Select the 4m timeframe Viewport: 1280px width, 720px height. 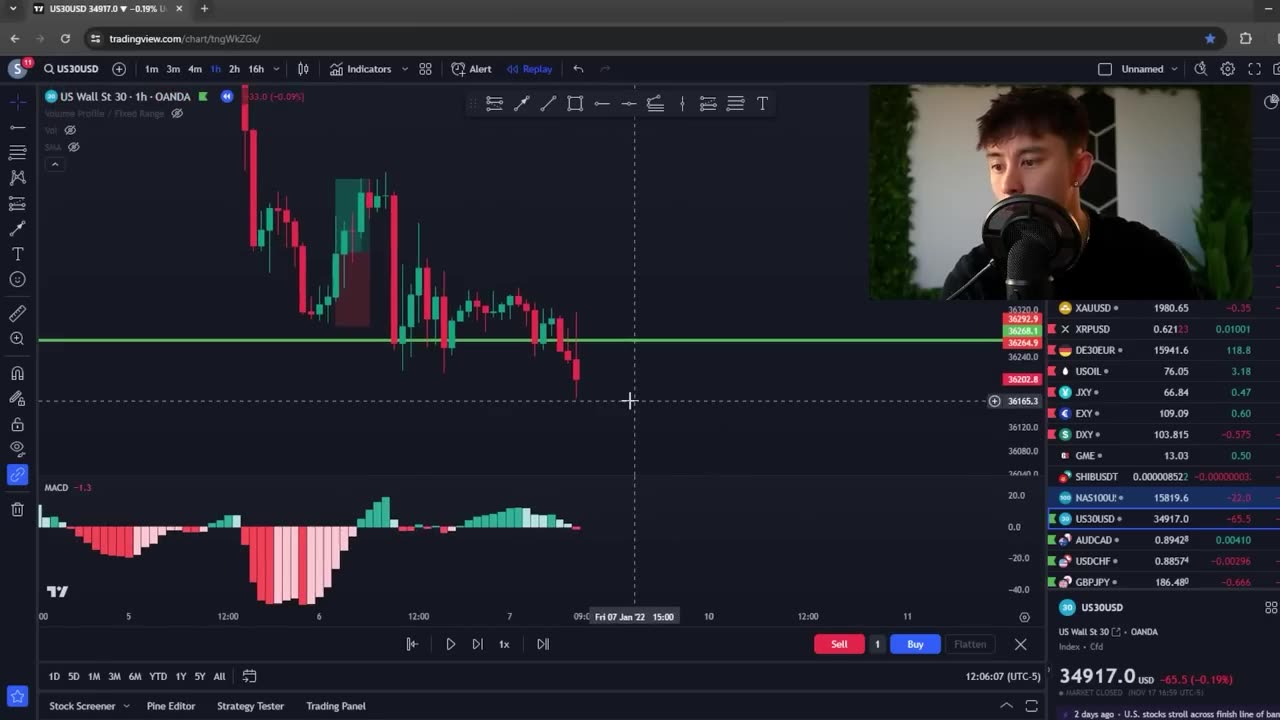195,69
